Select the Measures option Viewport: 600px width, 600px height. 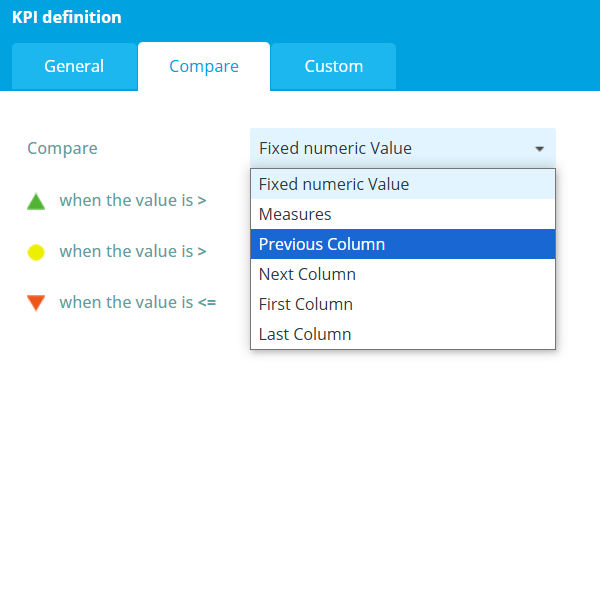click(x=403, y=214)
